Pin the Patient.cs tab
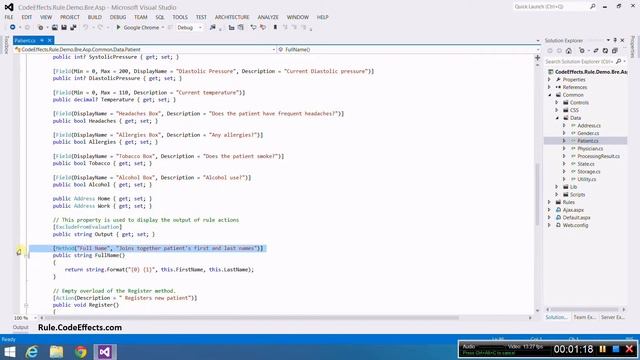Viewport: 640px width, 360px height. 42,40
